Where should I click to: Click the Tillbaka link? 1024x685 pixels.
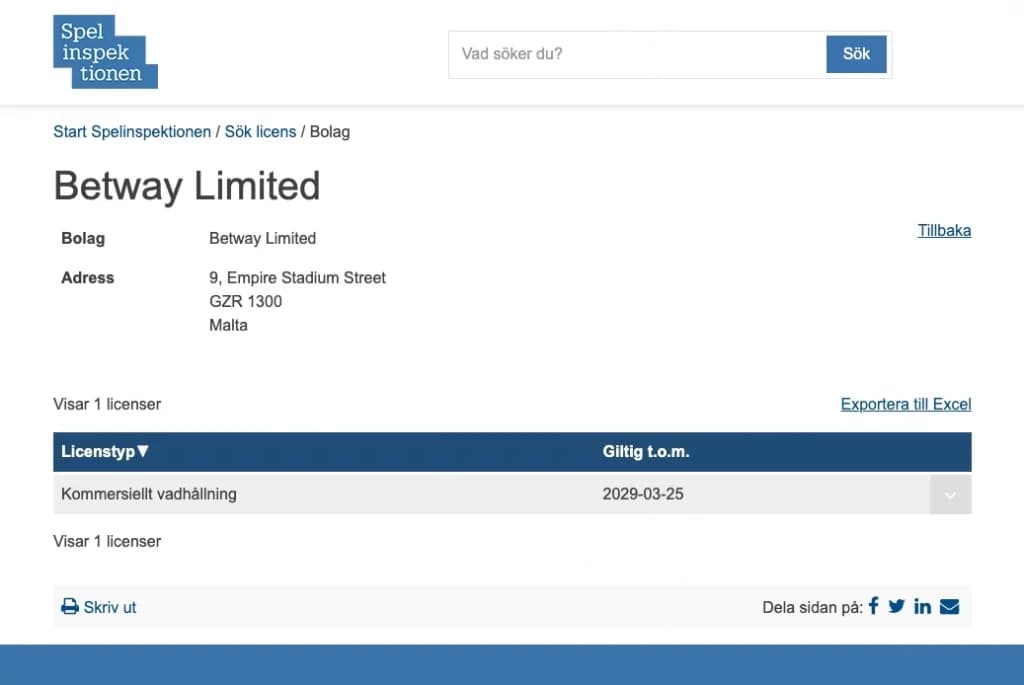tap(944, 231)
